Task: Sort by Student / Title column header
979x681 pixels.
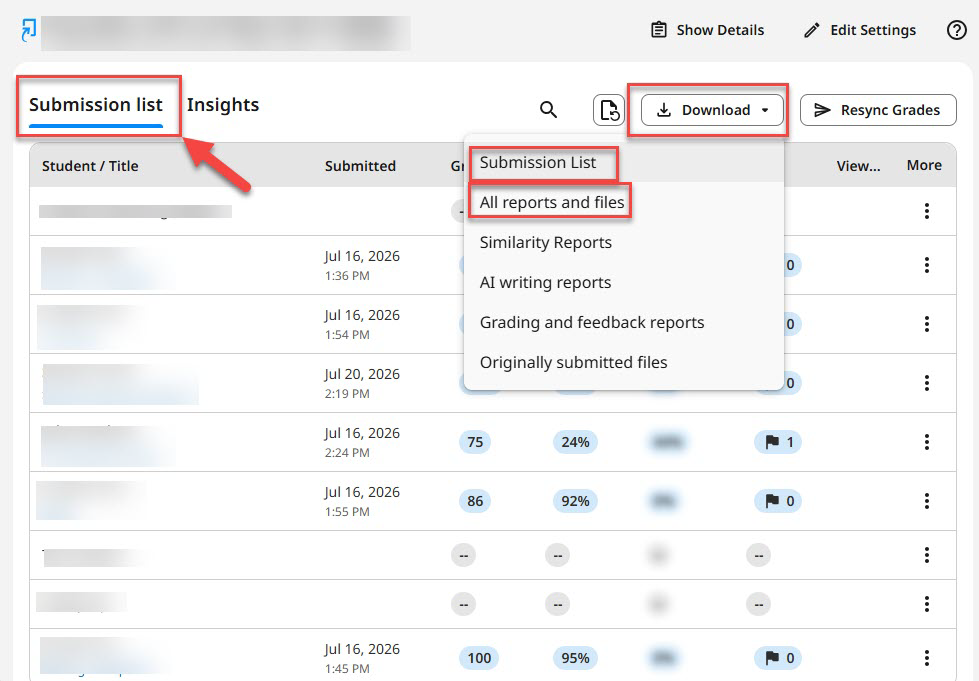Action: (90, 166)
